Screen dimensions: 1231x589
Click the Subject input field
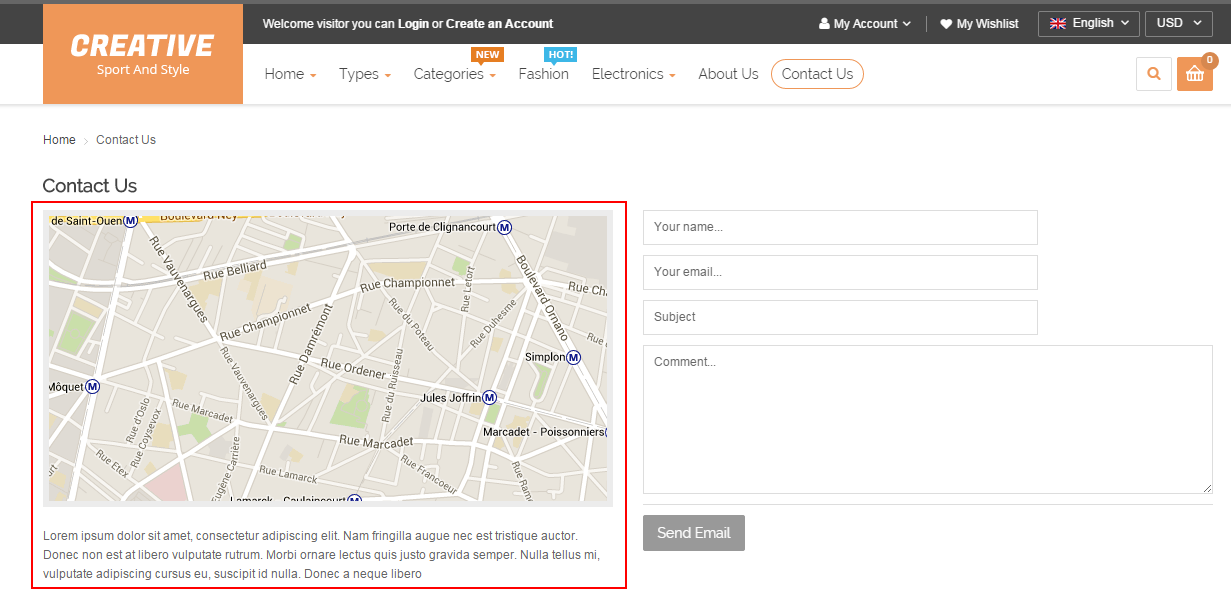coord(840,317)
